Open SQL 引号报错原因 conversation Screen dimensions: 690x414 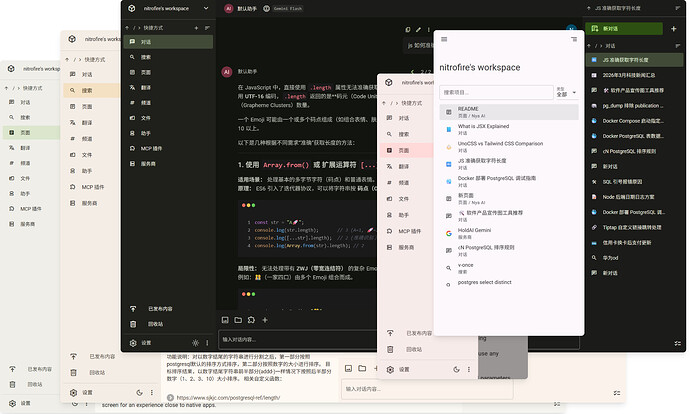click(x=634, y=182)
